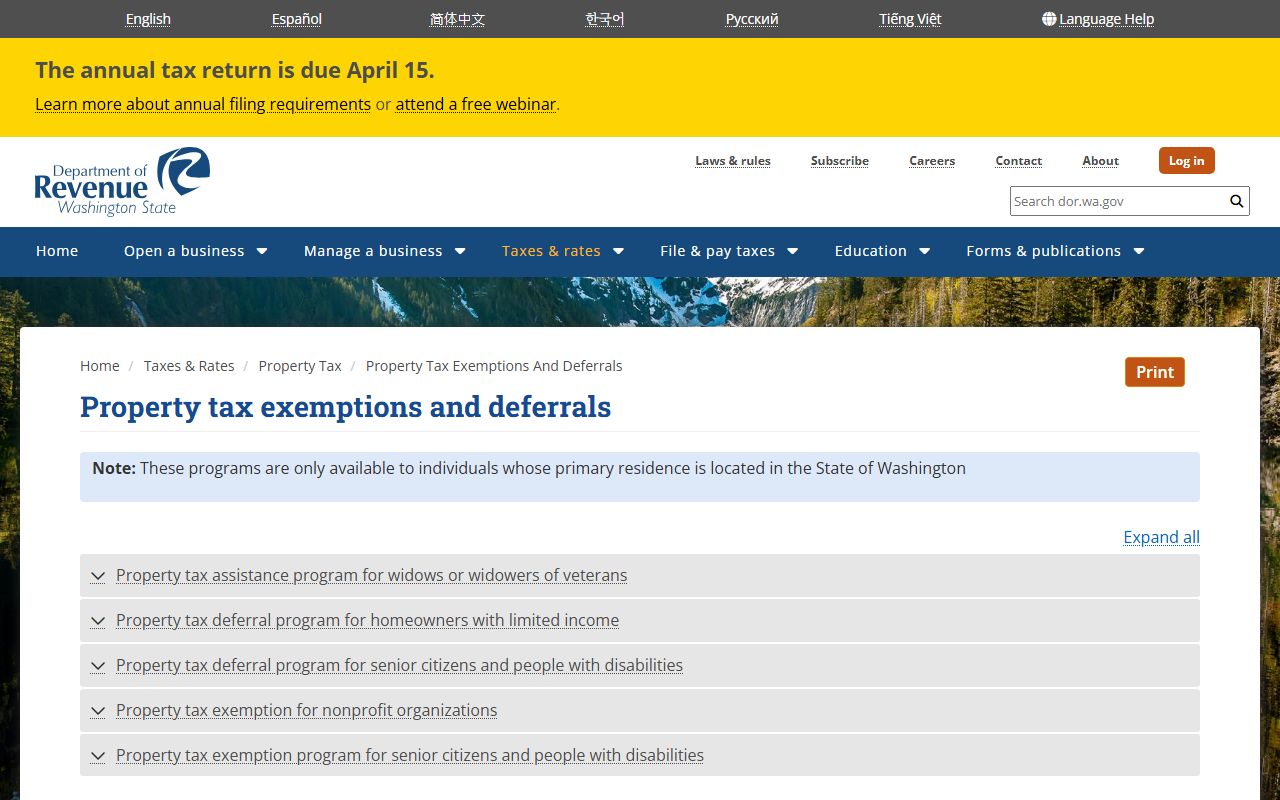
Task: Select File & pay taxes menu item
Action: [717, 251]
